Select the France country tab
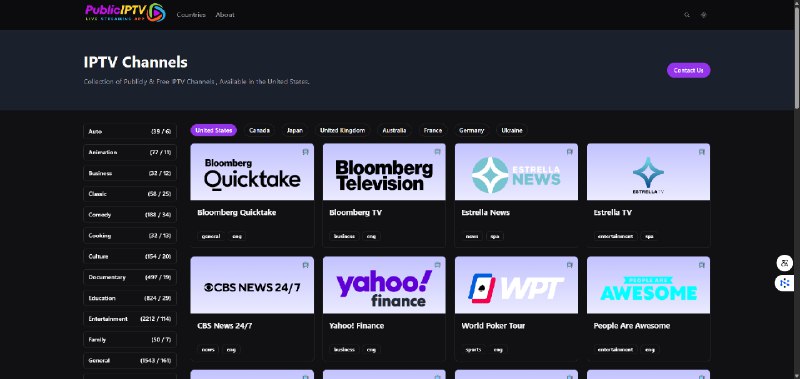This screenshot has height=379, width=800. pyautogui.click(x=433, y=131)
